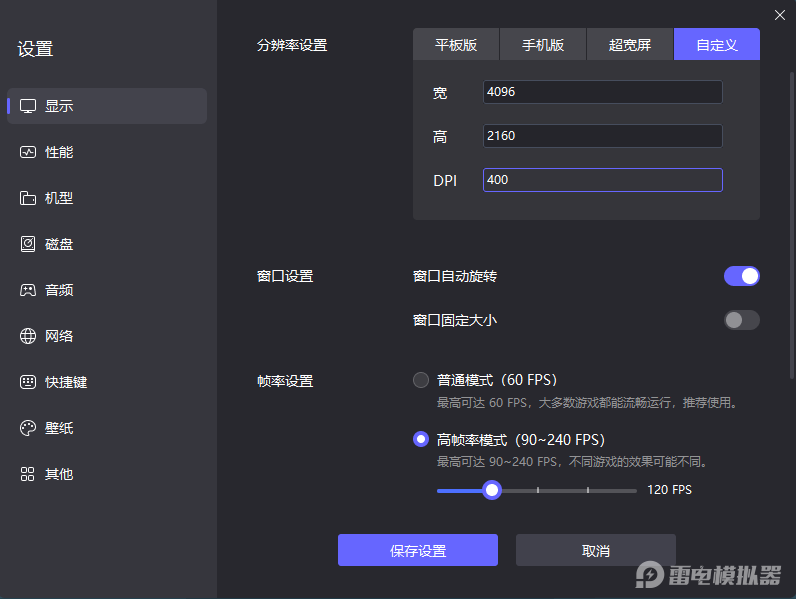The image size is (796, 599).
Task: Open the 其他 settings section
Action: click(x=107, y=474)
